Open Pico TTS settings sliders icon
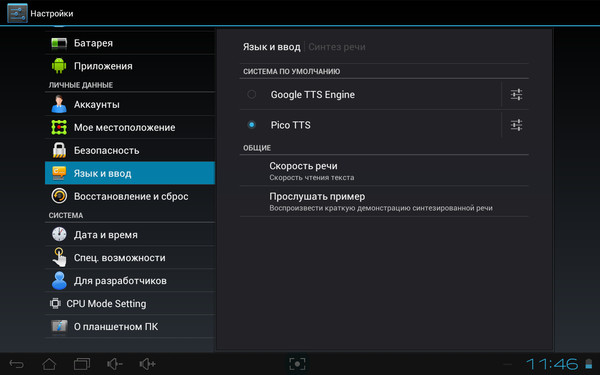The height and width of the screenshot is (375, 600). [x=516, y=125]
